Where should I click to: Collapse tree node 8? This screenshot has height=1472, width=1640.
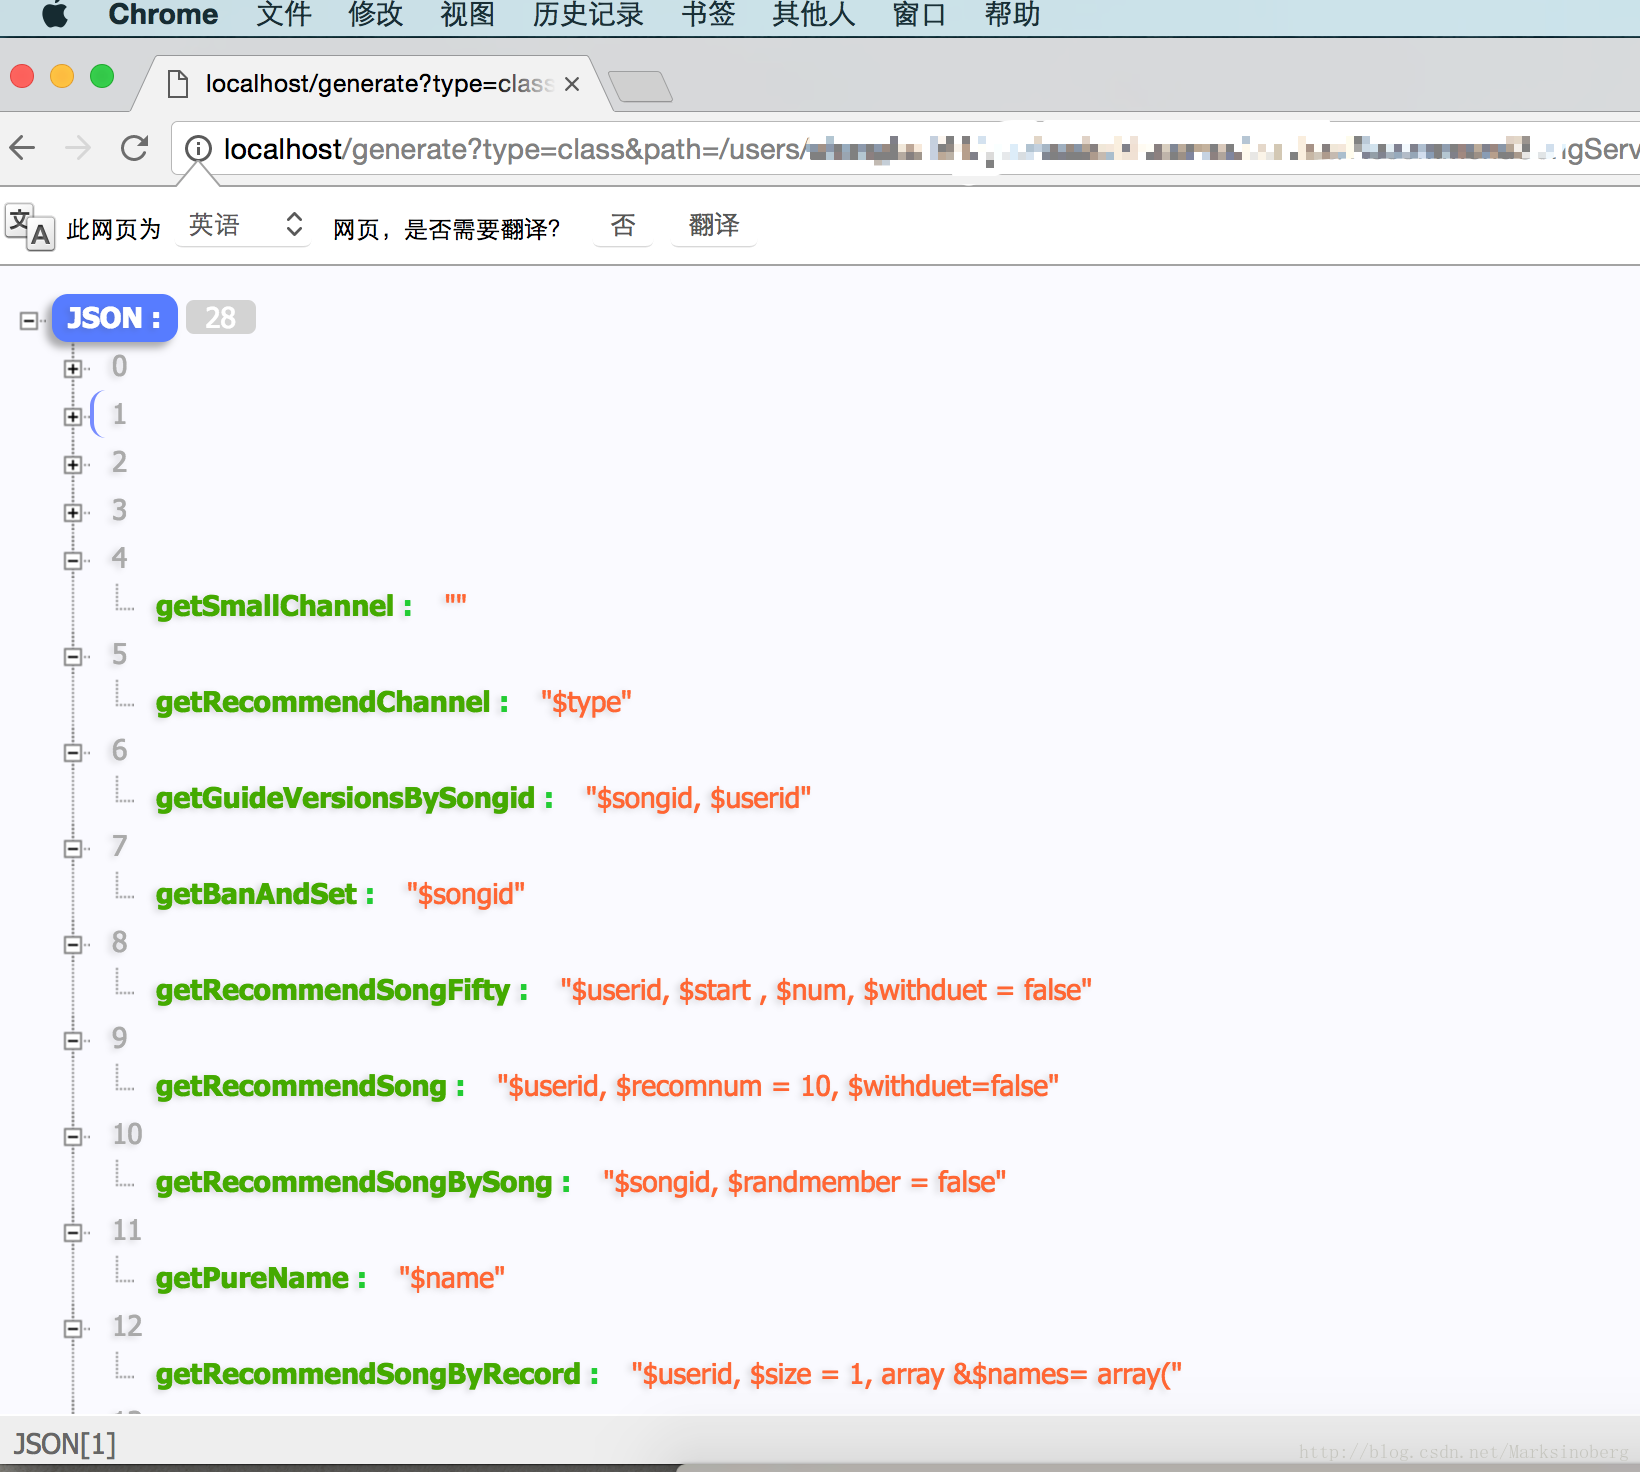73,945
